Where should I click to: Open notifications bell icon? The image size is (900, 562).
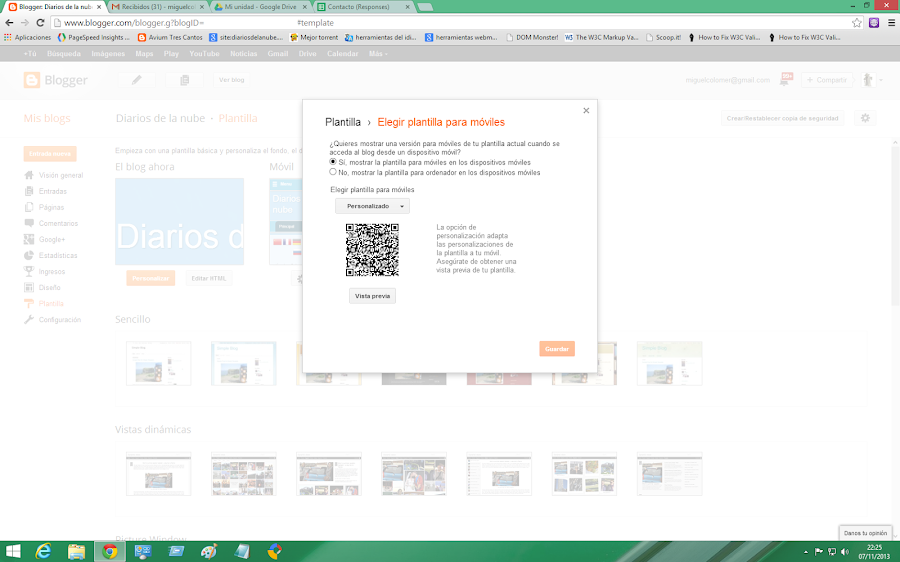[785, 79]
